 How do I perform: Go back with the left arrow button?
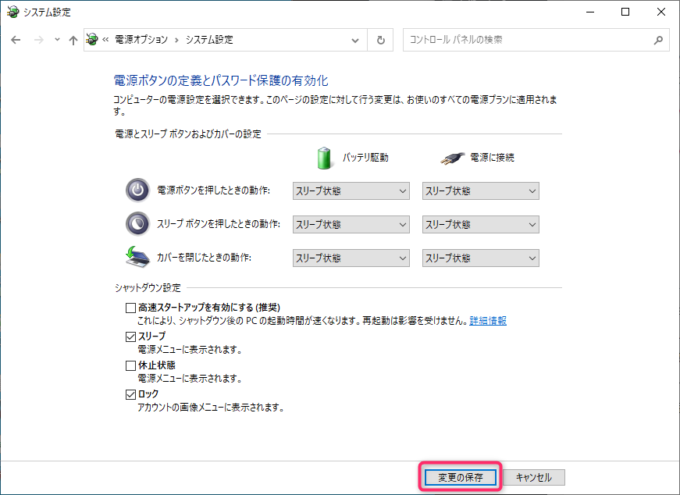click(x=16, y=40)
